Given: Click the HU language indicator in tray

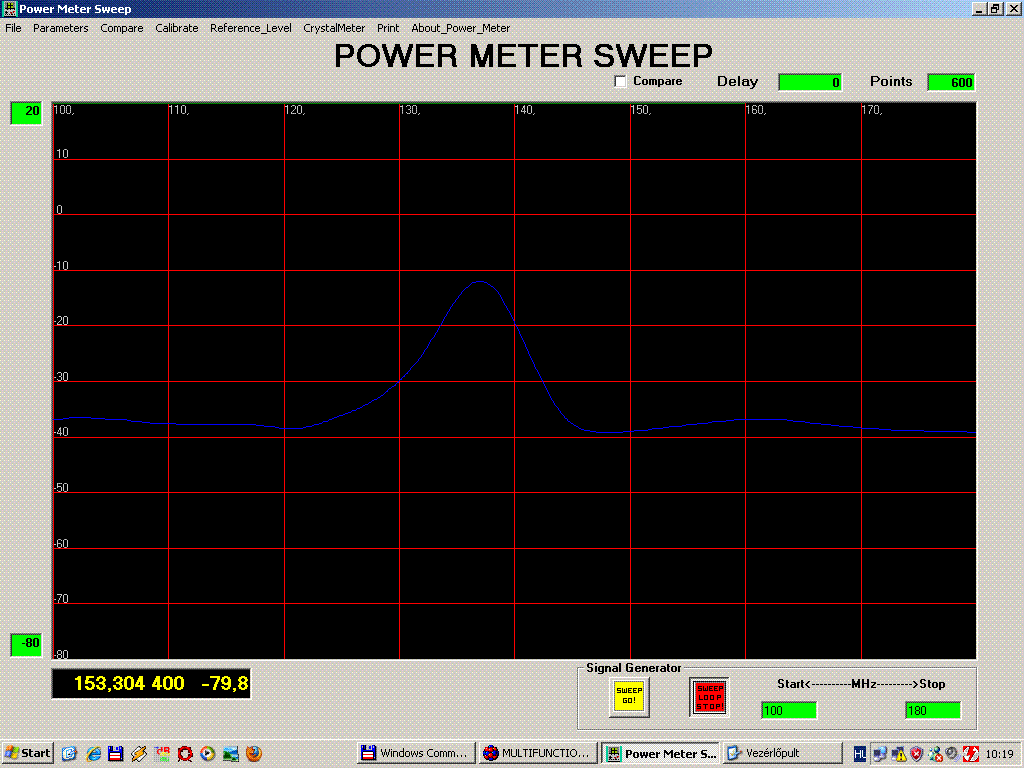Looking at the screenshot, I should coord(860,754).
